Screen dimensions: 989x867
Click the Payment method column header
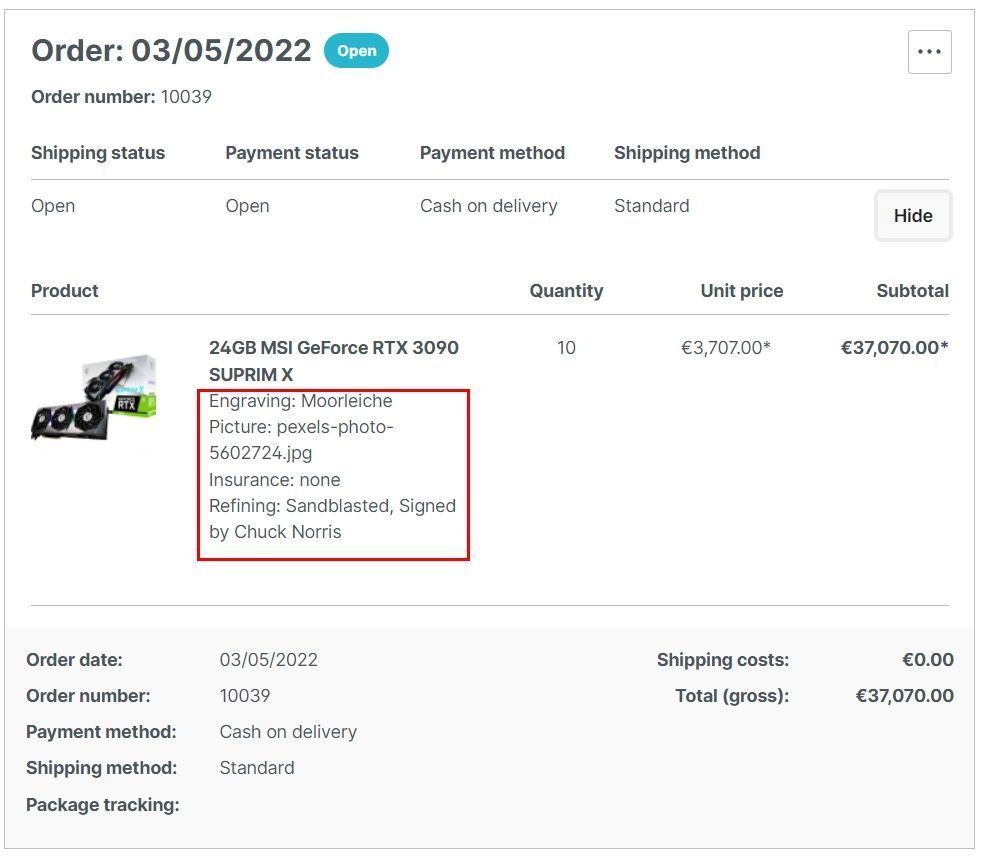492,153
